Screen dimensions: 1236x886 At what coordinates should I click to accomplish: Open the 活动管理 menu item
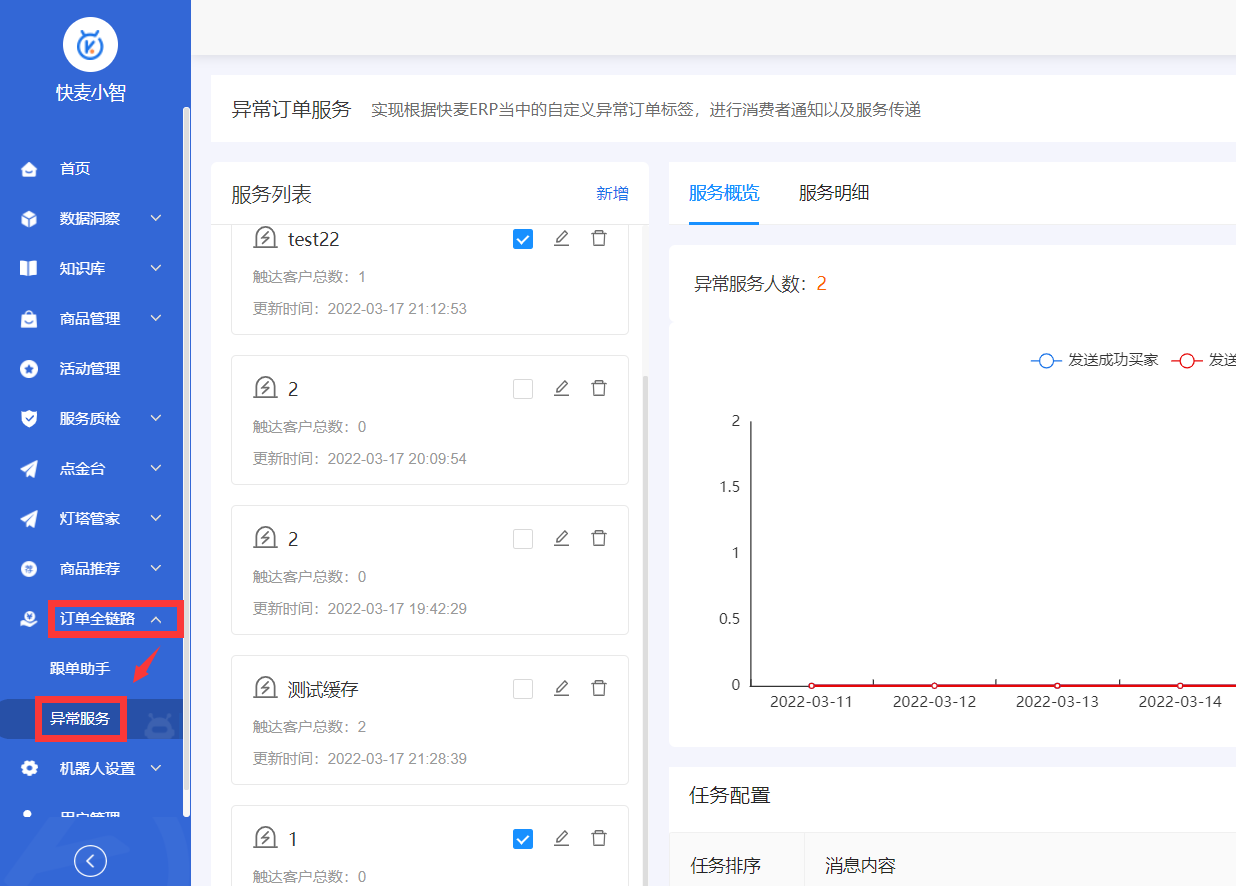[90, 369]
